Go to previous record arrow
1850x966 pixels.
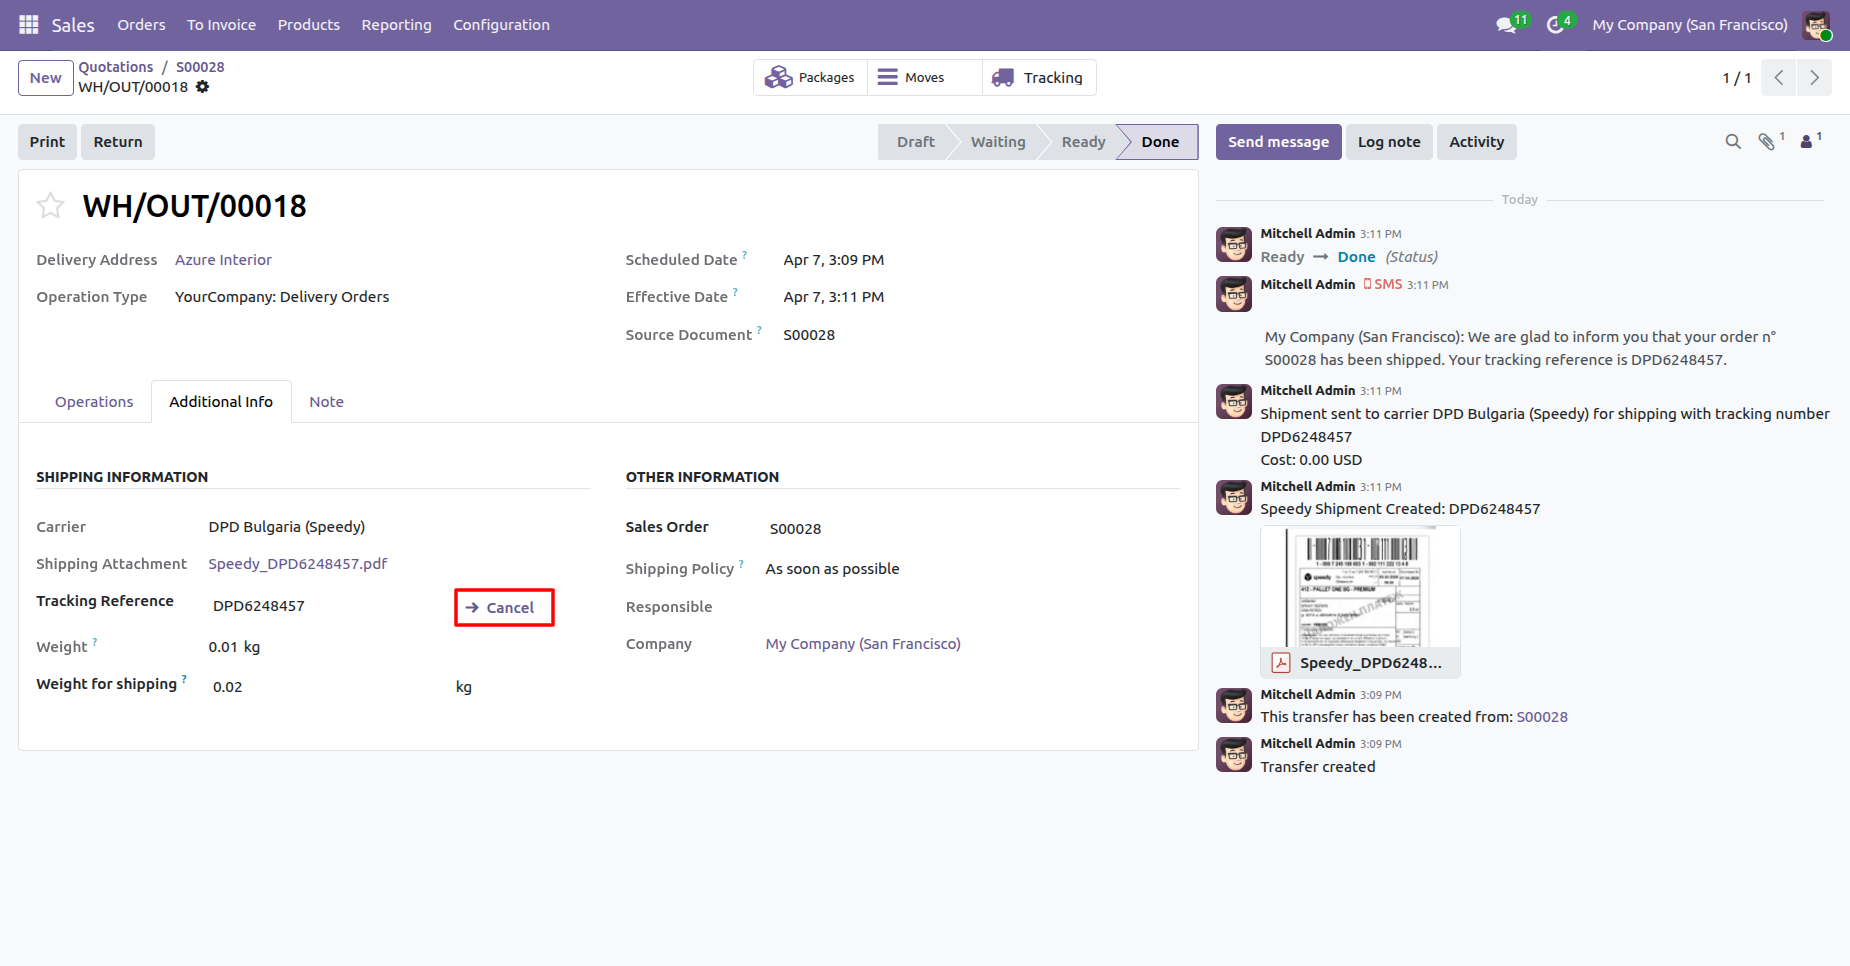click(x=1779, y=78)
